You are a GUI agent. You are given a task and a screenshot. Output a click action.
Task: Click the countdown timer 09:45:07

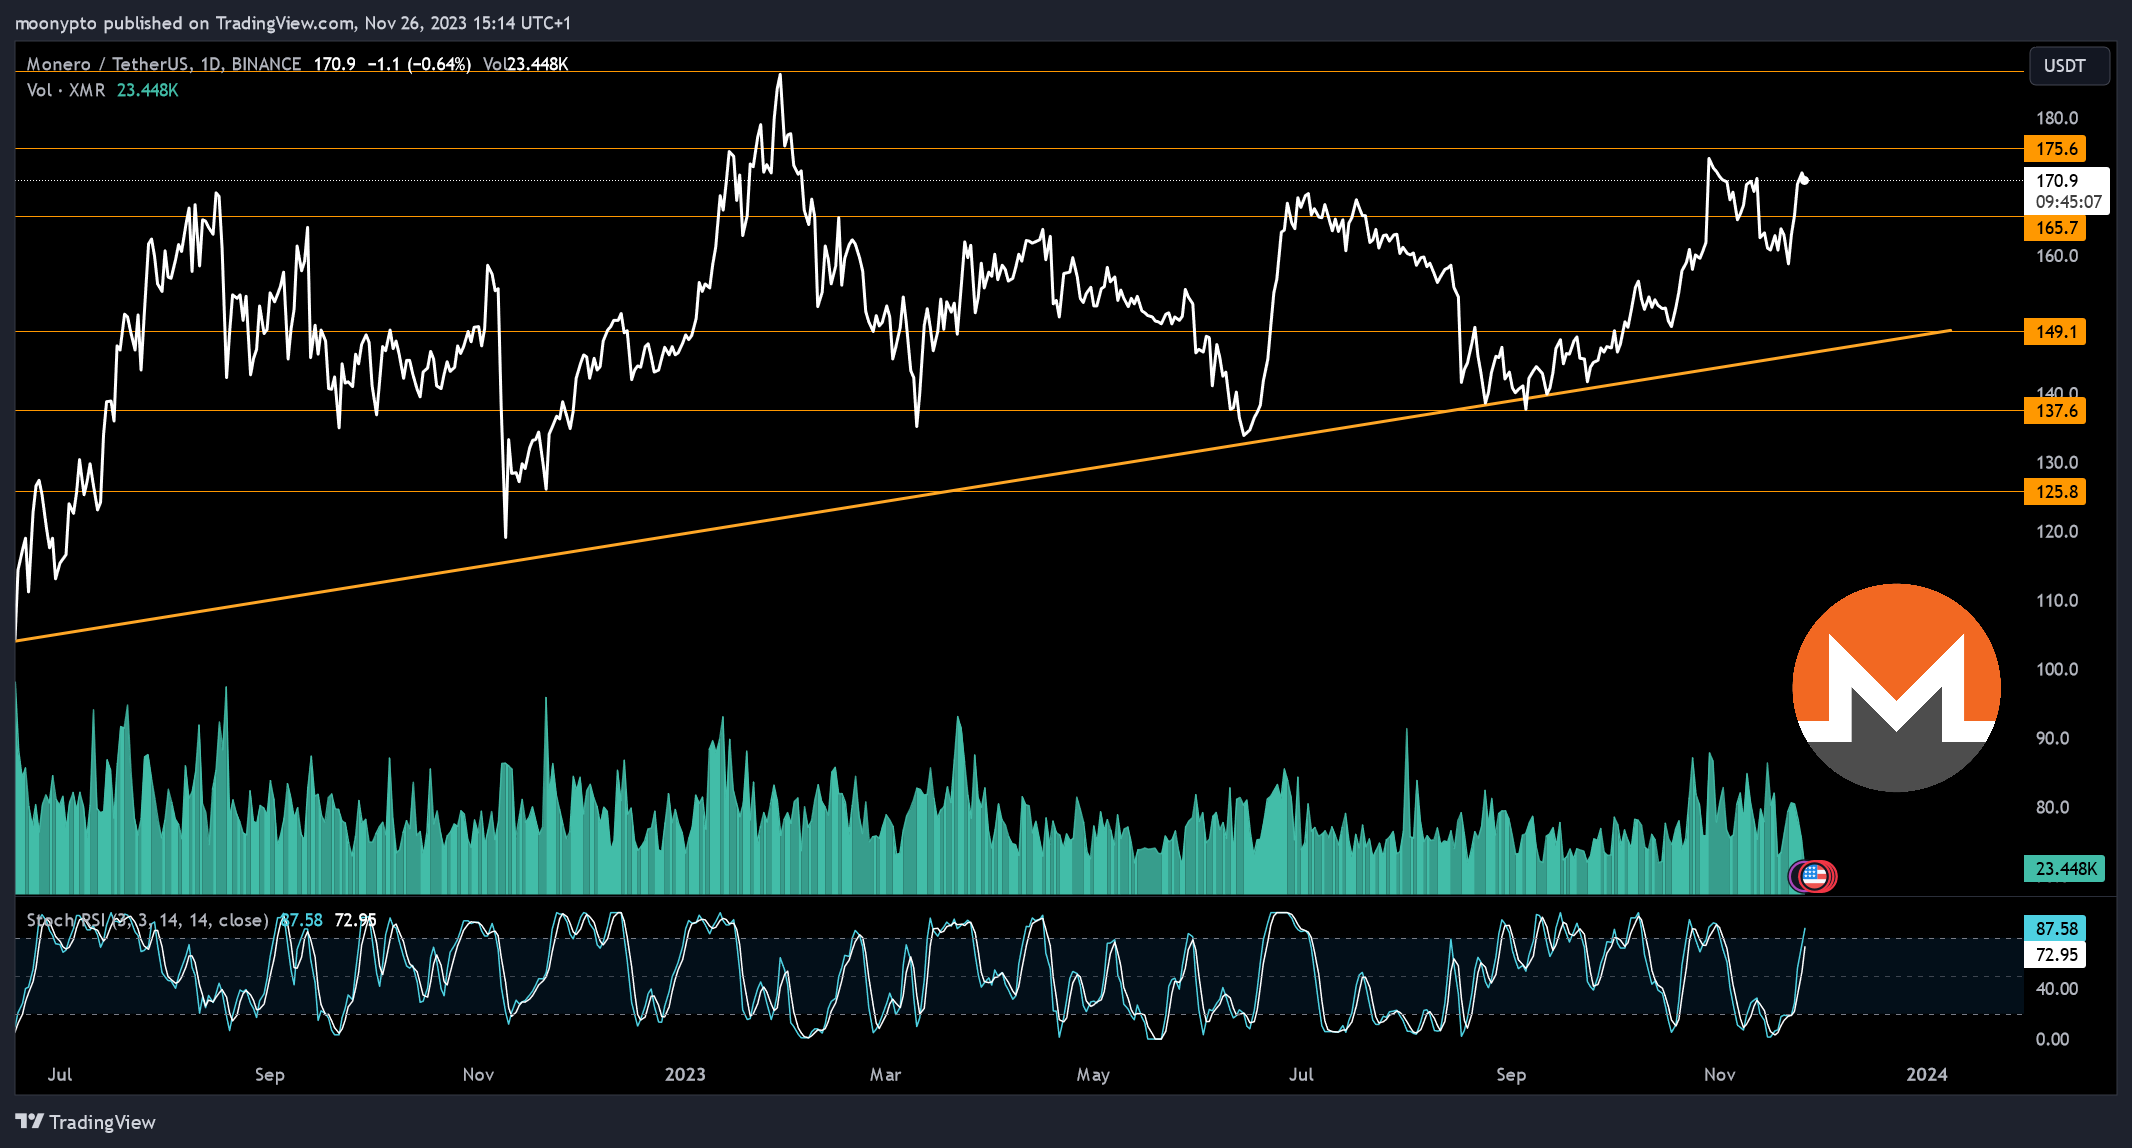(2068, 202)
